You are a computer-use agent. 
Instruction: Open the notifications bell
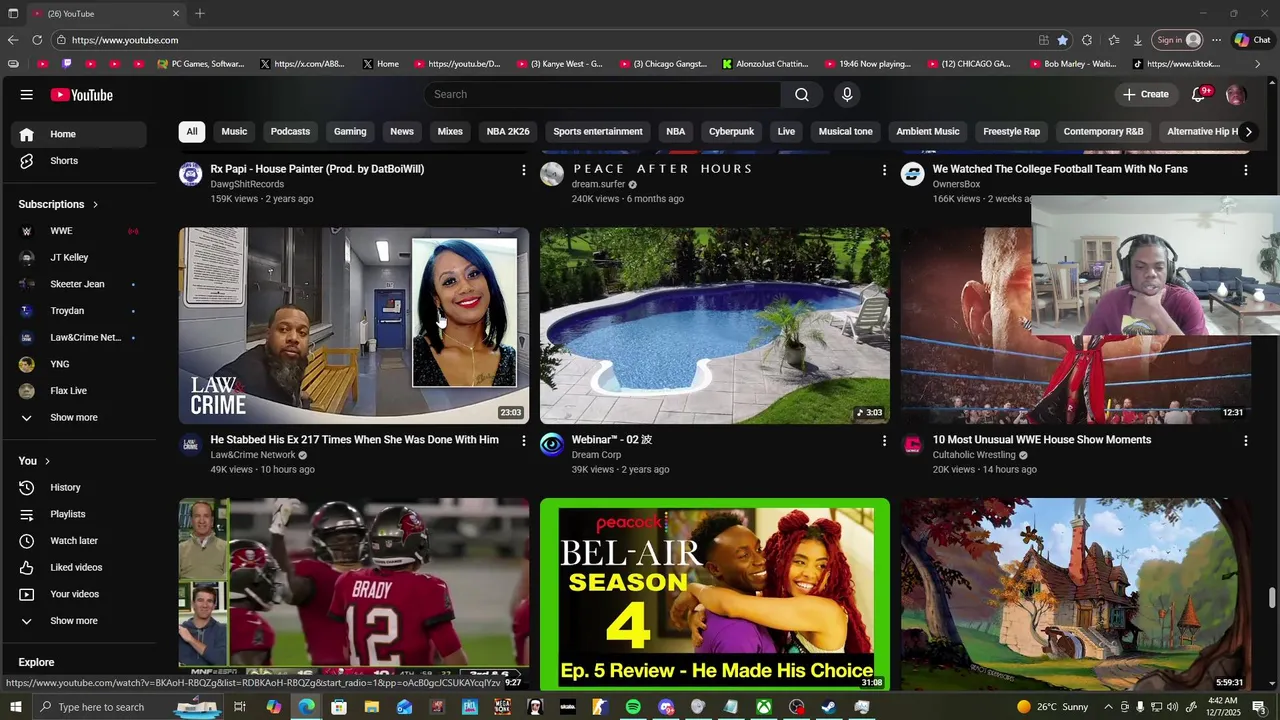pyautogui.click(x=1198, y=94)
